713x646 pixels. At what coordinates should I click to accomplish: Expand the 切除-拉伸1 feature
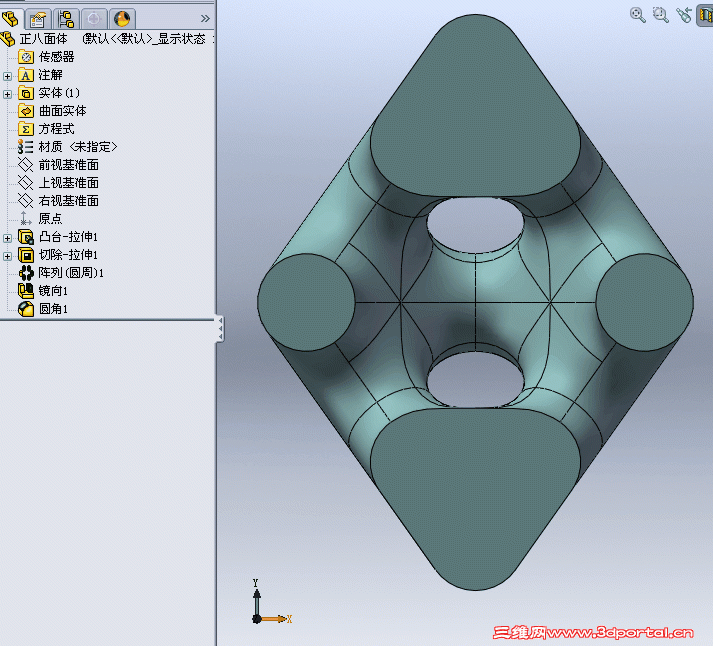[x=7, y=256]
